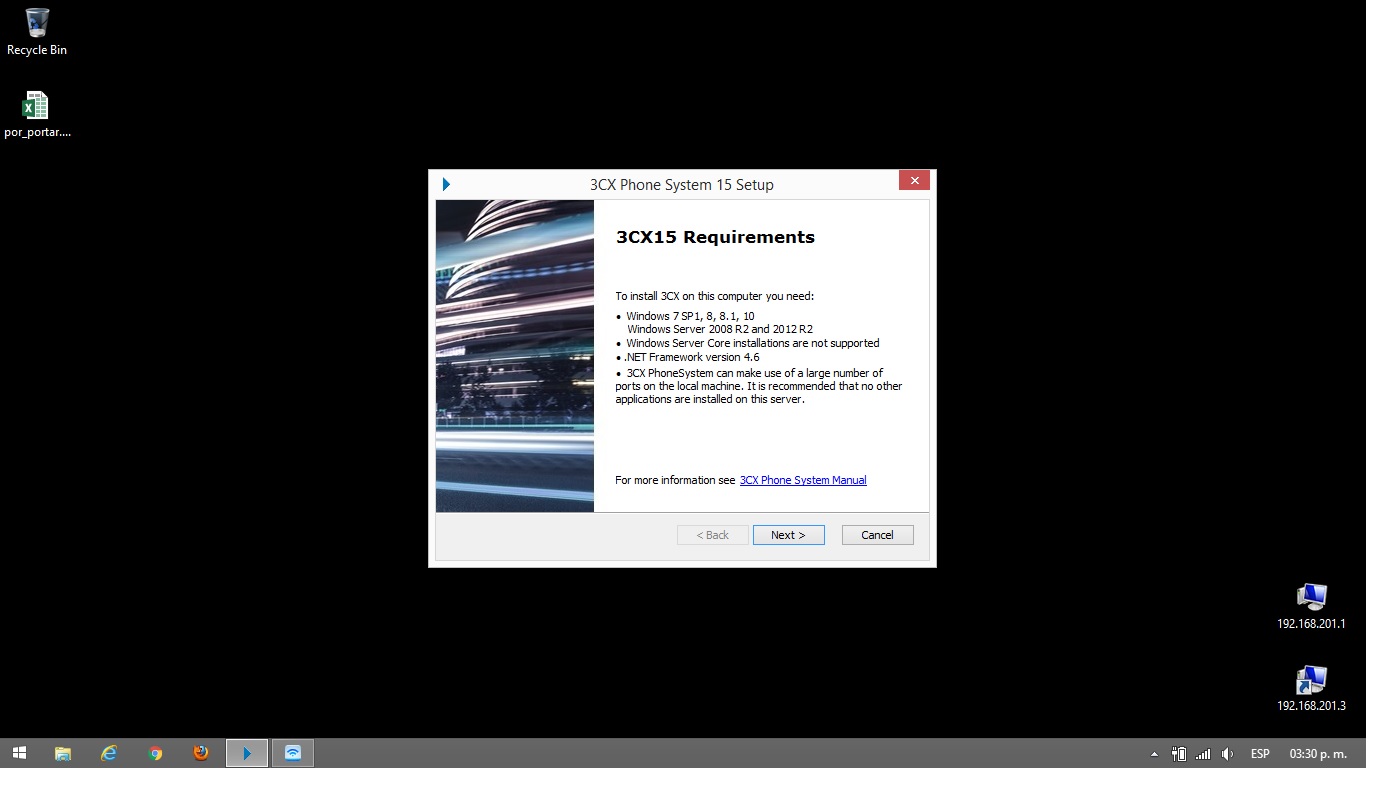The width and height of the screenshot is (1376, 808).
Task: Open the Recycle Bin on the desktop
Action: click(x=37, y=31)
